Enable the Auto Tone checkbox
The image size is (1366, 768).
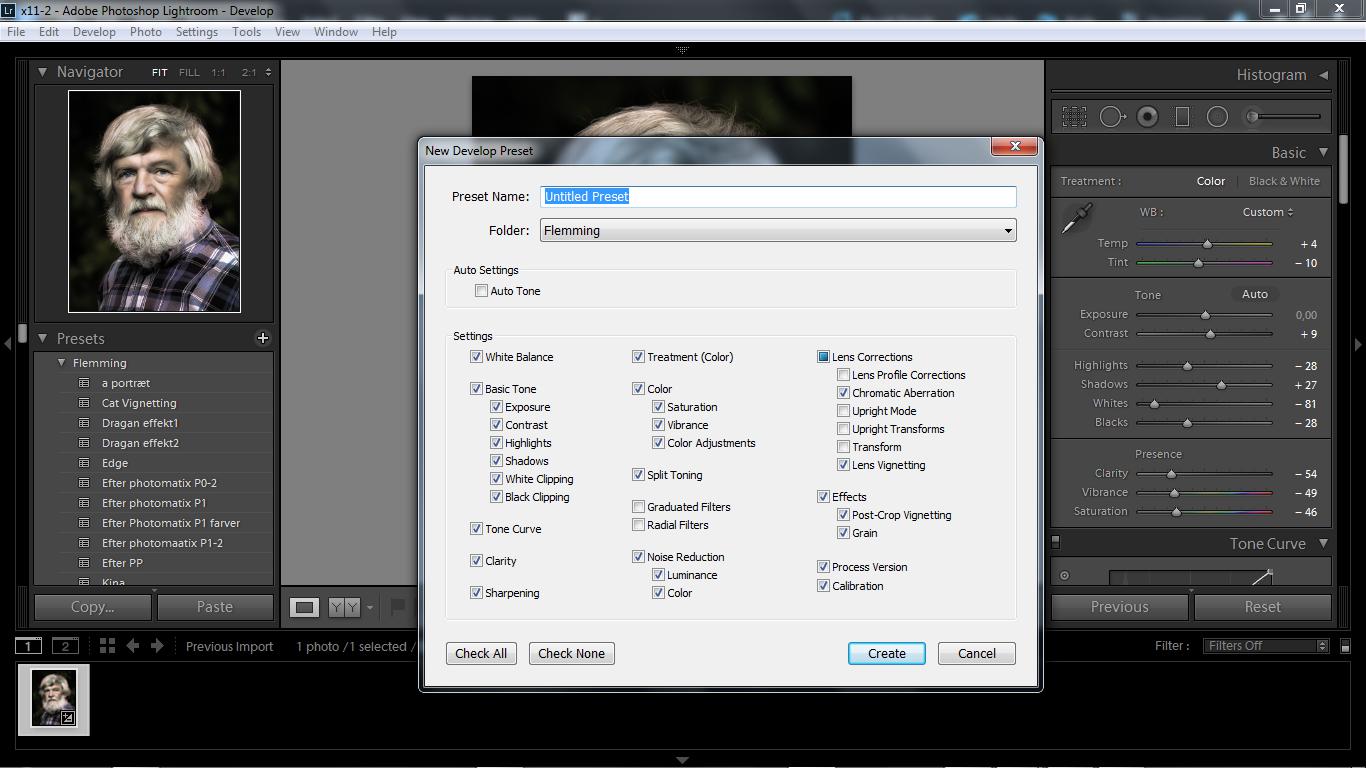coord(481,291)
